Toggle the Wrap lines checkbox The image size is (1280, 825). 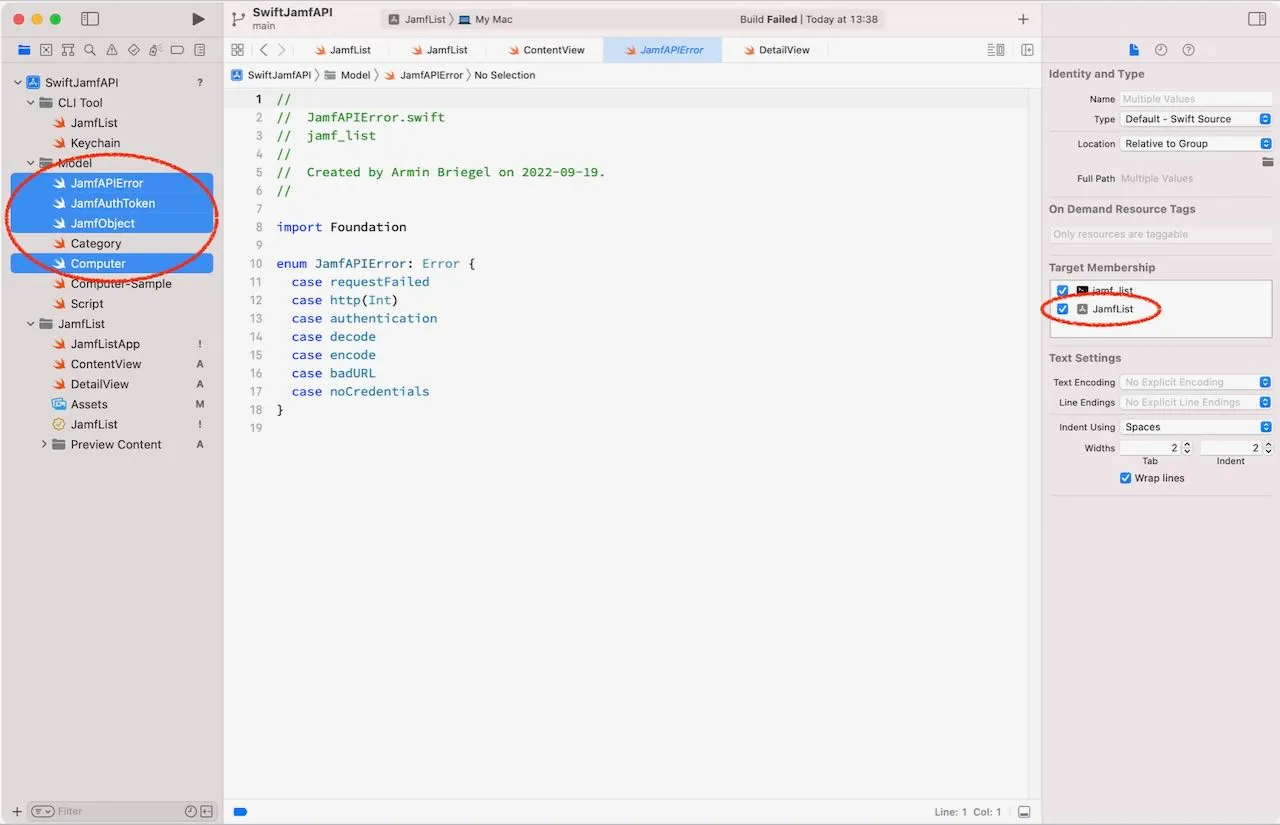point(1125,478)
